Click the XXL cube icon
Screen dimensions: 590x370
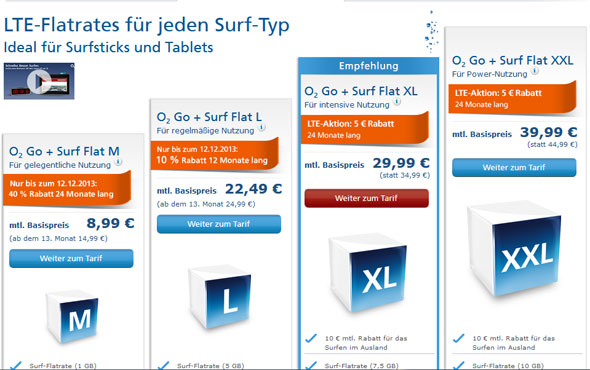click(514, 250)
